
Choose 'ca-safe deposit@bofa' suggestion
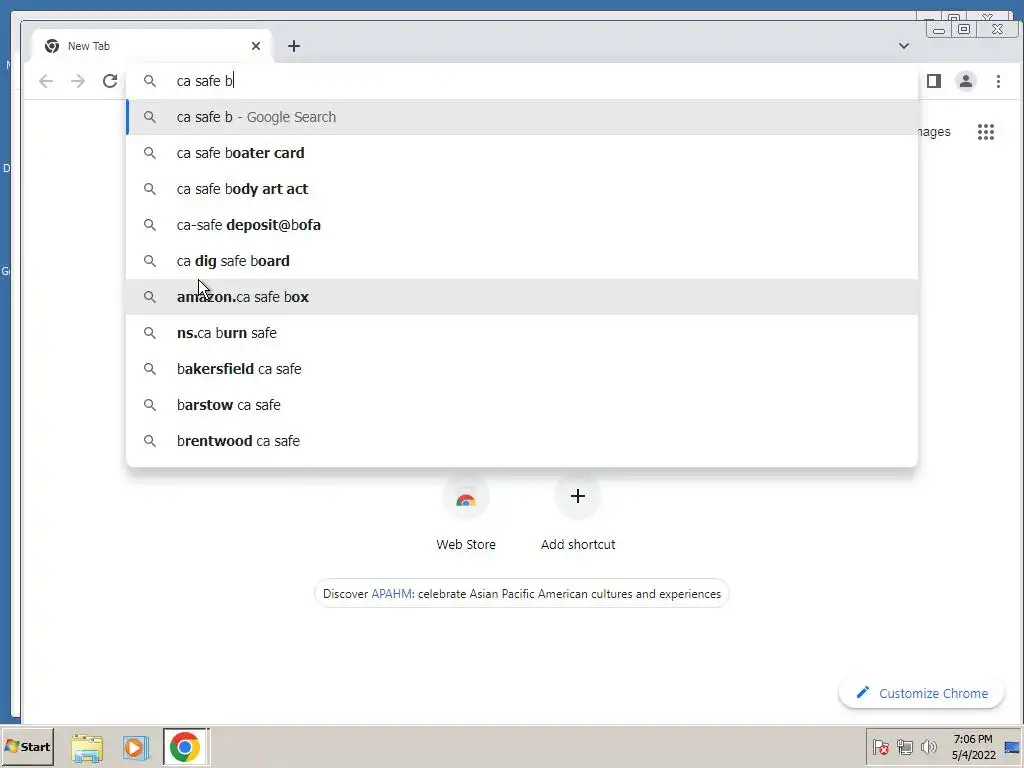tap(522, 225)
